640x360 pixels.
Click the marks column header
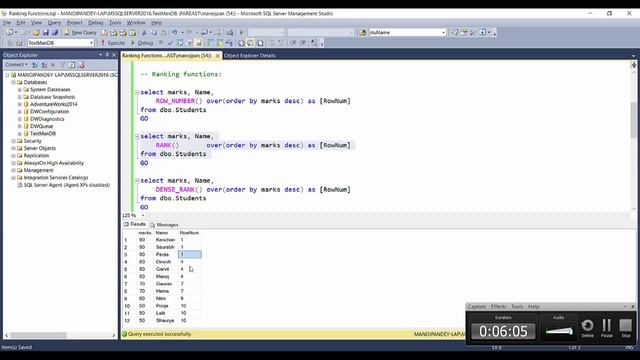coord(145,233)
